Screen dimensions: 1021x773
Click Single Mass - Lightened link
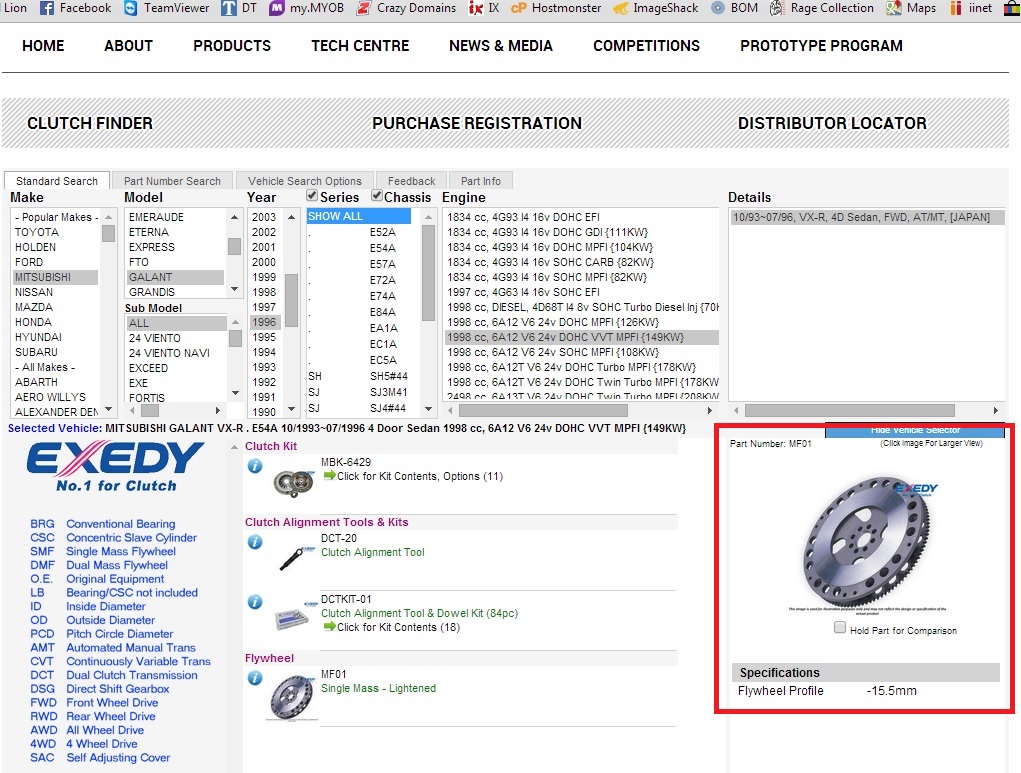point(378,688)
